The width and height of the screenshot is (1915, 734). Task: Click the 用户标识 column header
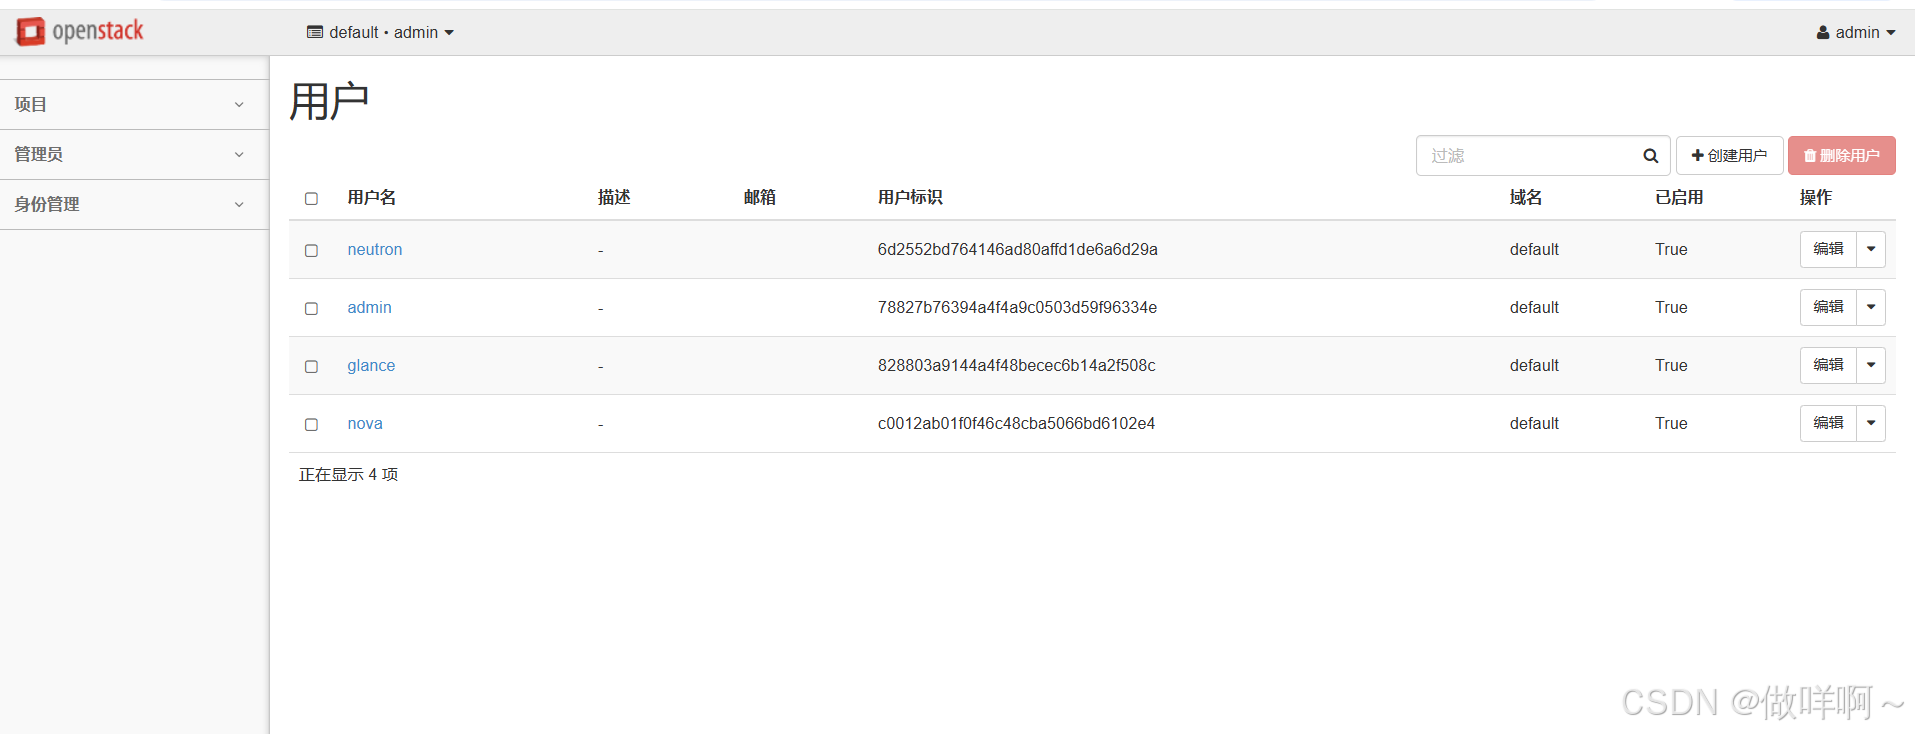point(910,197)
